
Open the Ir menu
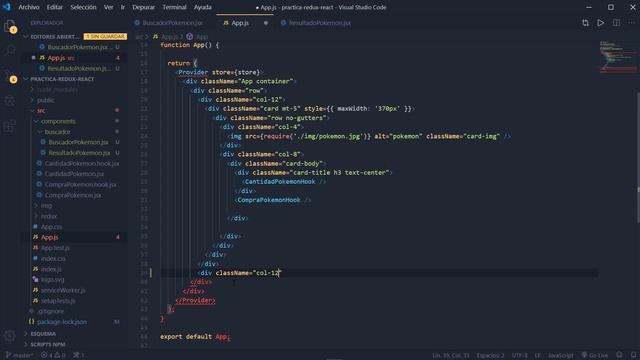[x=122, y=7]
